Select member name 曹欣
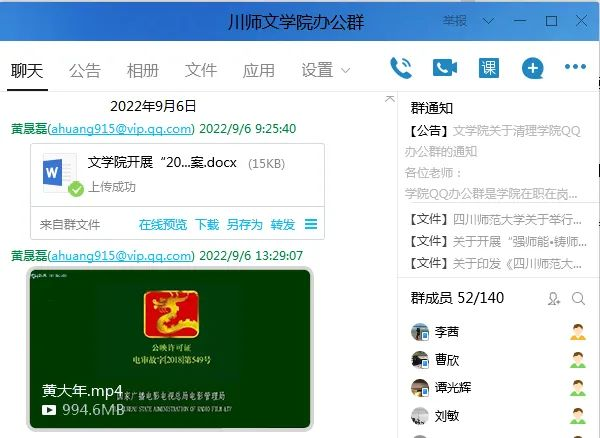Viewport: 600px width, 438px height. coord(447,360)
